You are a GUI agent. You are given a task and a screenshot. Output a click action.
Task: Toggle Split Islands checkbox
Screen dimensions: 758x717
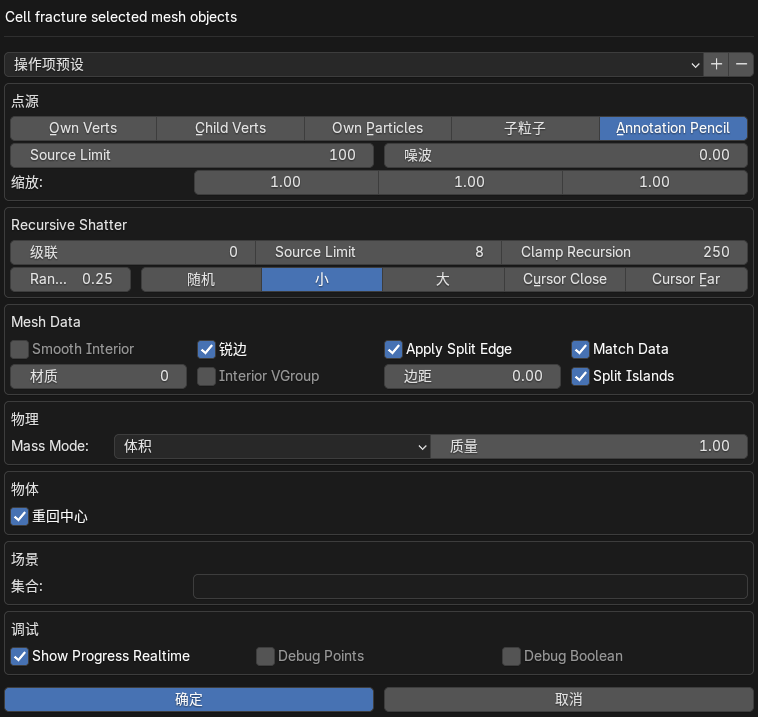point(580,376)
